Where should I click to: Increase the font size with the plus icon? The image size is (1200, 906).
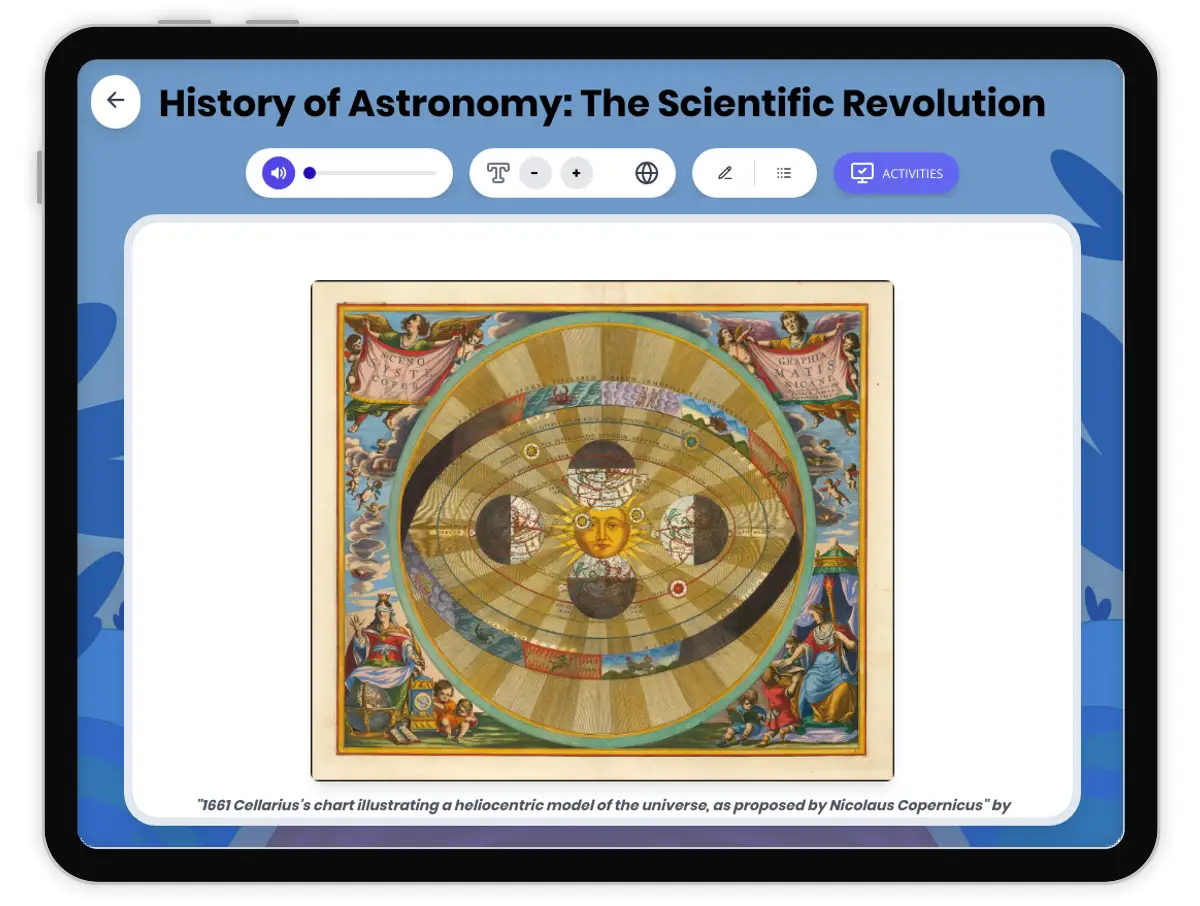coord(576,173)
